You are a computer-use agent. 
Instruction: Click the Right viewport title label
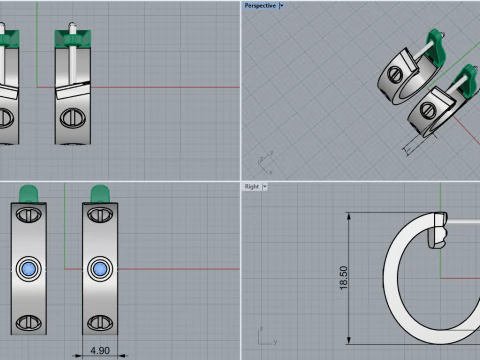(252, 187)
